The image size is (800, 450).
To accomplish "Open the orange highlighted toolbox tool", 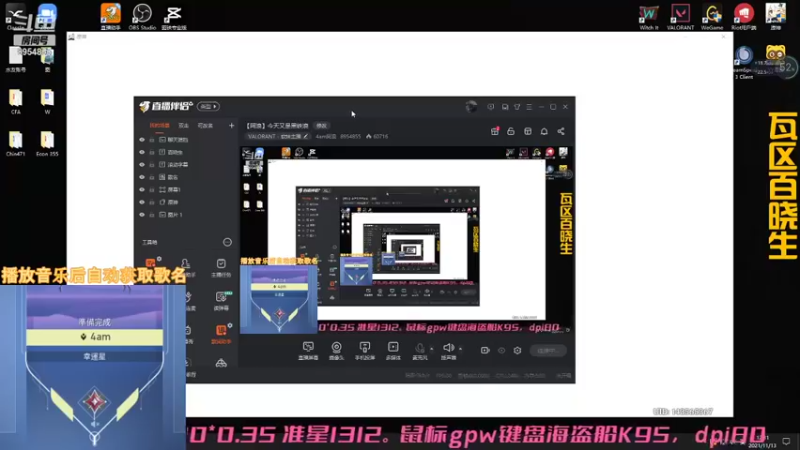I will tap(221, 333).
